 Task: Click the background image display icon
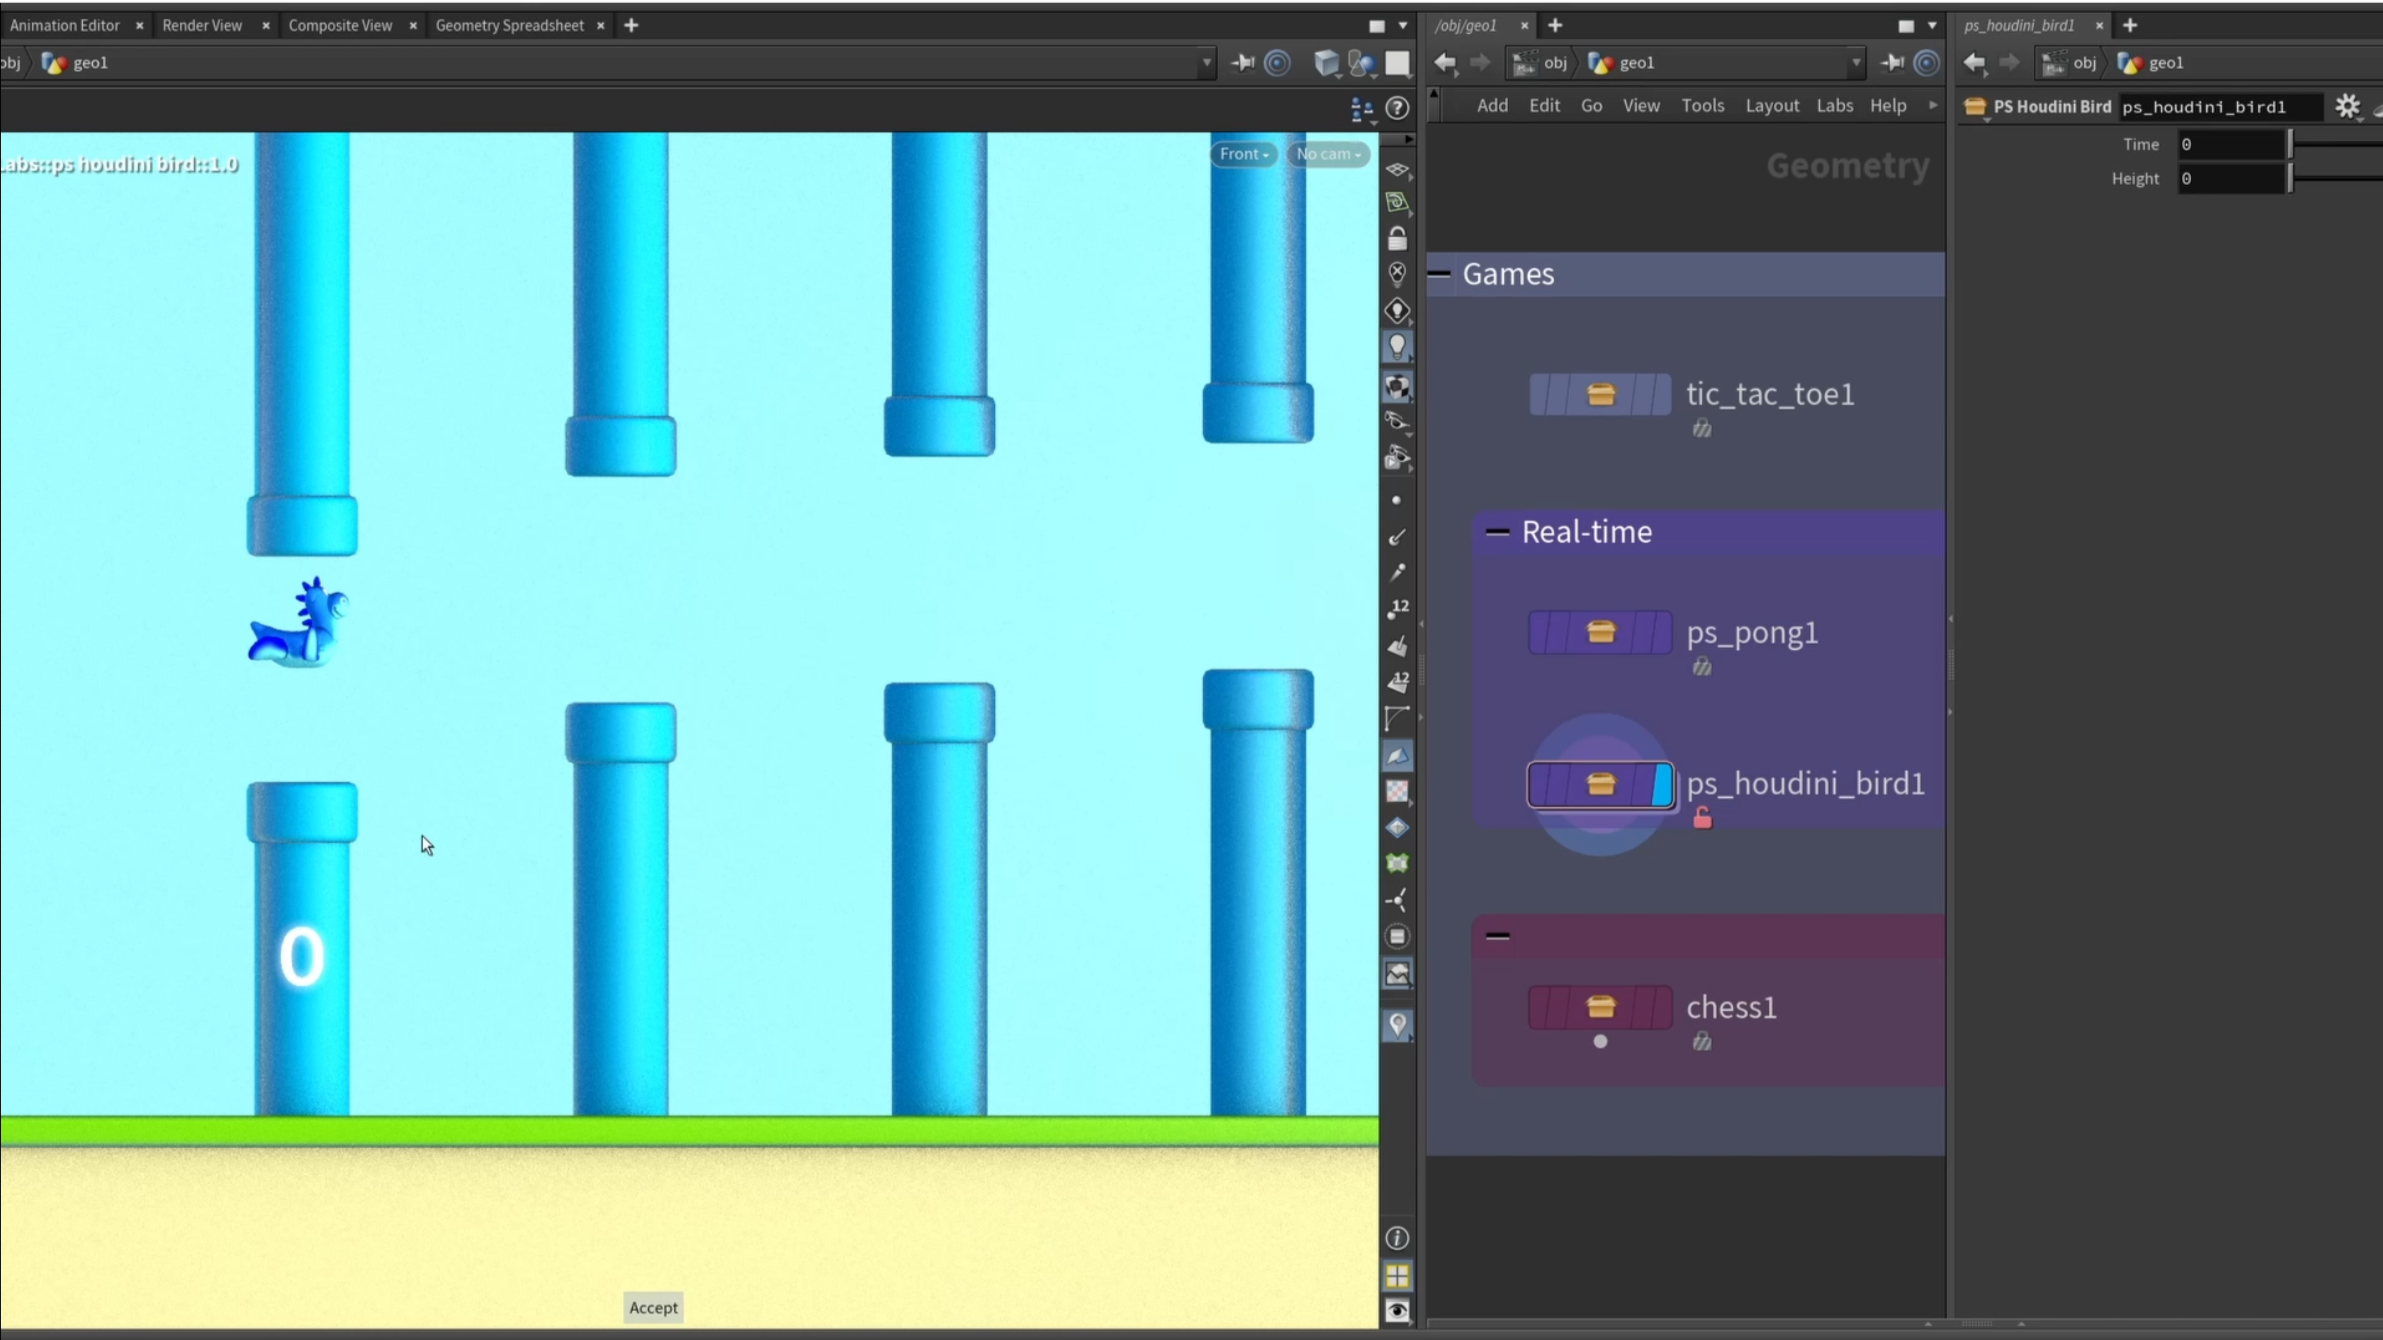tap(1397, 974)
